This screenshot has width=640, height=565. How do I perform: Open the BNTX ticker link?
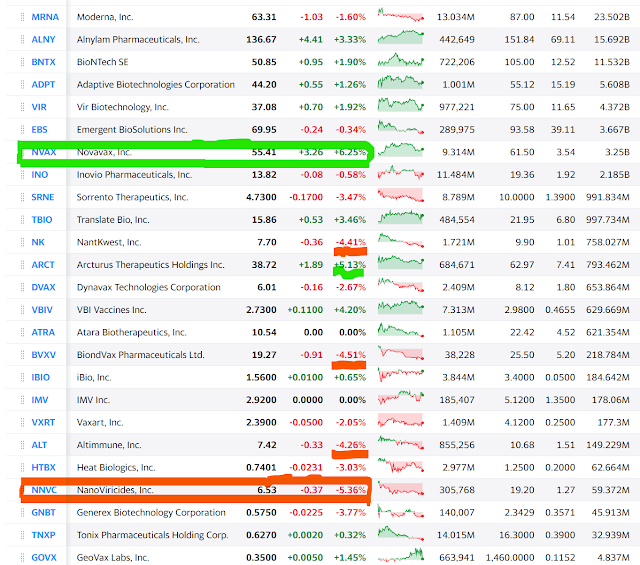[x=43, y=62]
